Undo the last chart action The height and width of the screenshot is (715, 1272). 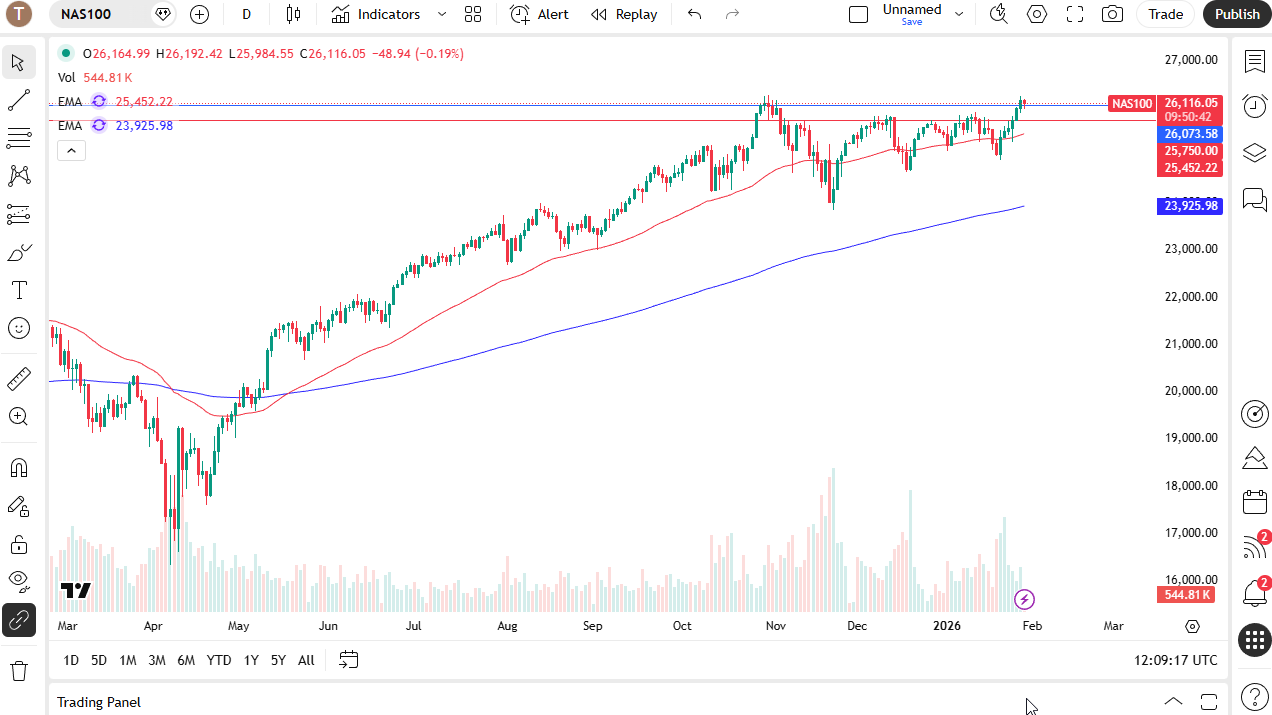695,14
